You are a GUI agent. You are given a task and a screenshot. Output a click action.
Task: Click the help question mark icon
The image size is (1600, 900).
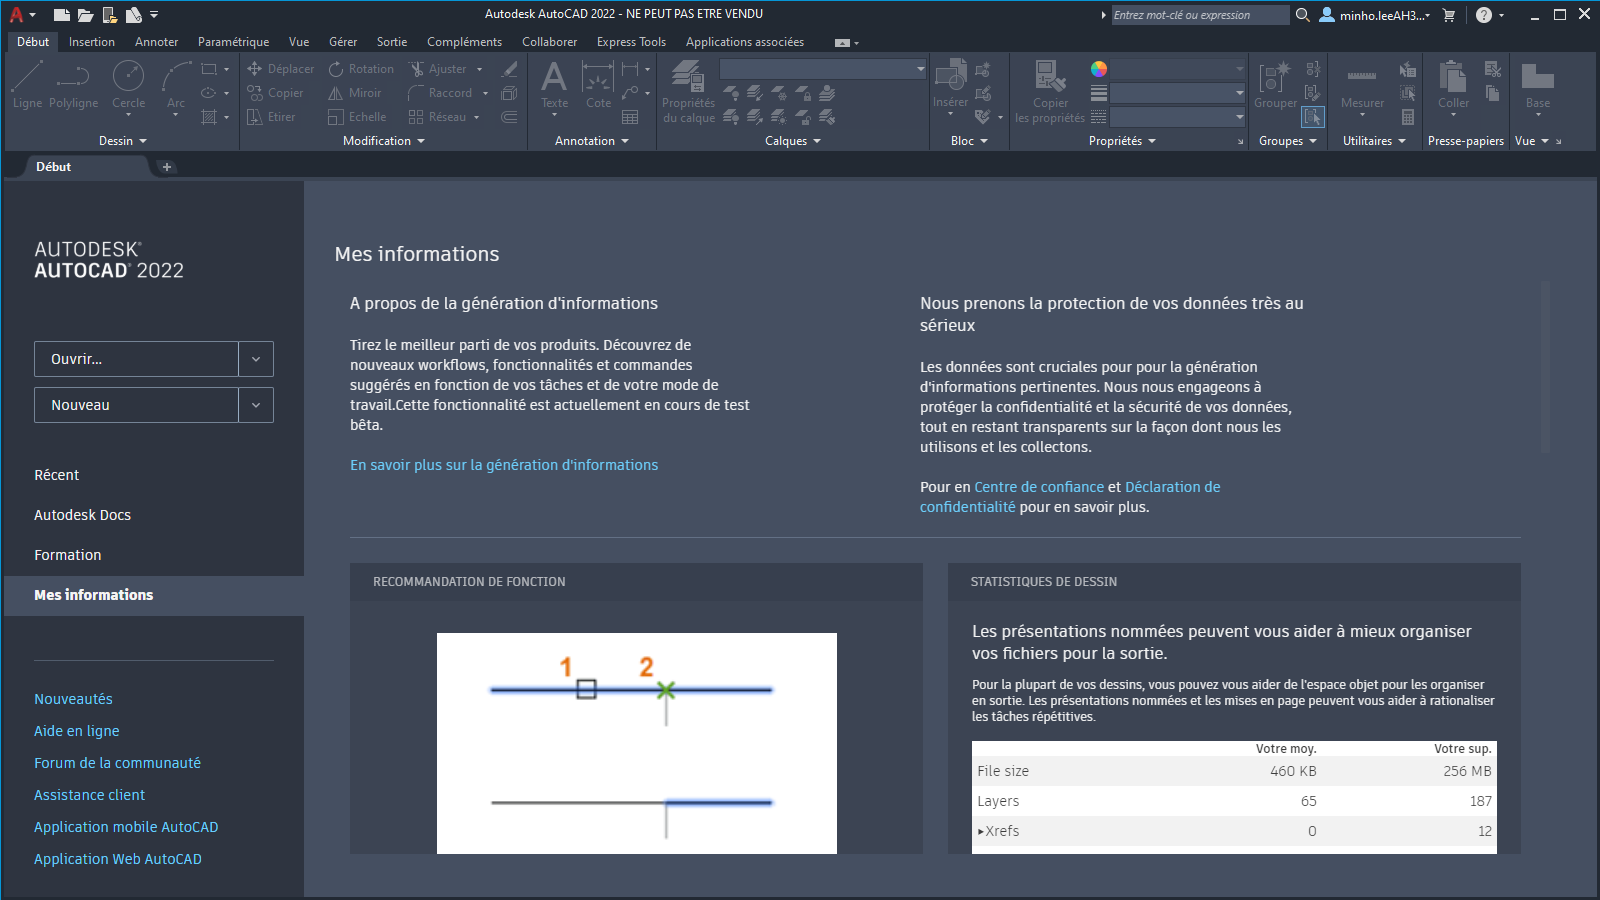click(x=1484, y=15)
